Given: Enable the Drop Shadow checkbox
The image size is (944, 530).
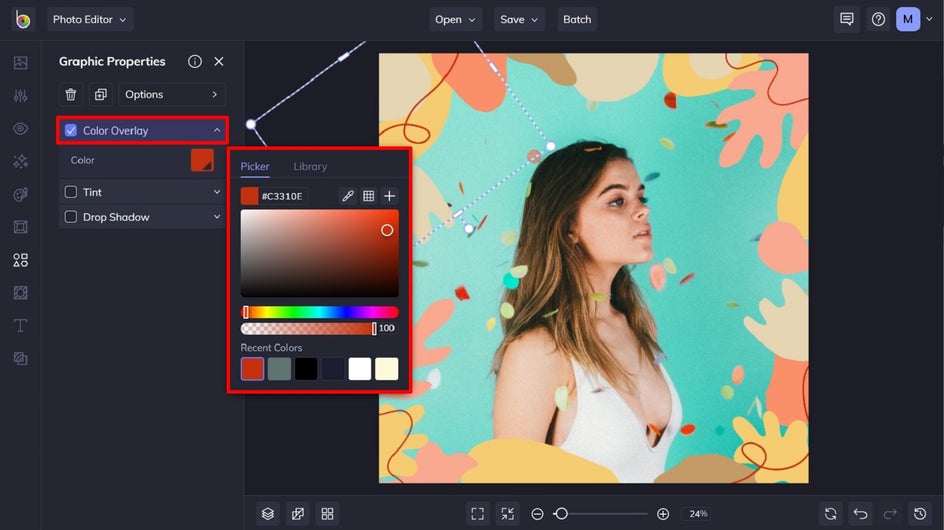Looking at the screenshot, I should point(71,217).
